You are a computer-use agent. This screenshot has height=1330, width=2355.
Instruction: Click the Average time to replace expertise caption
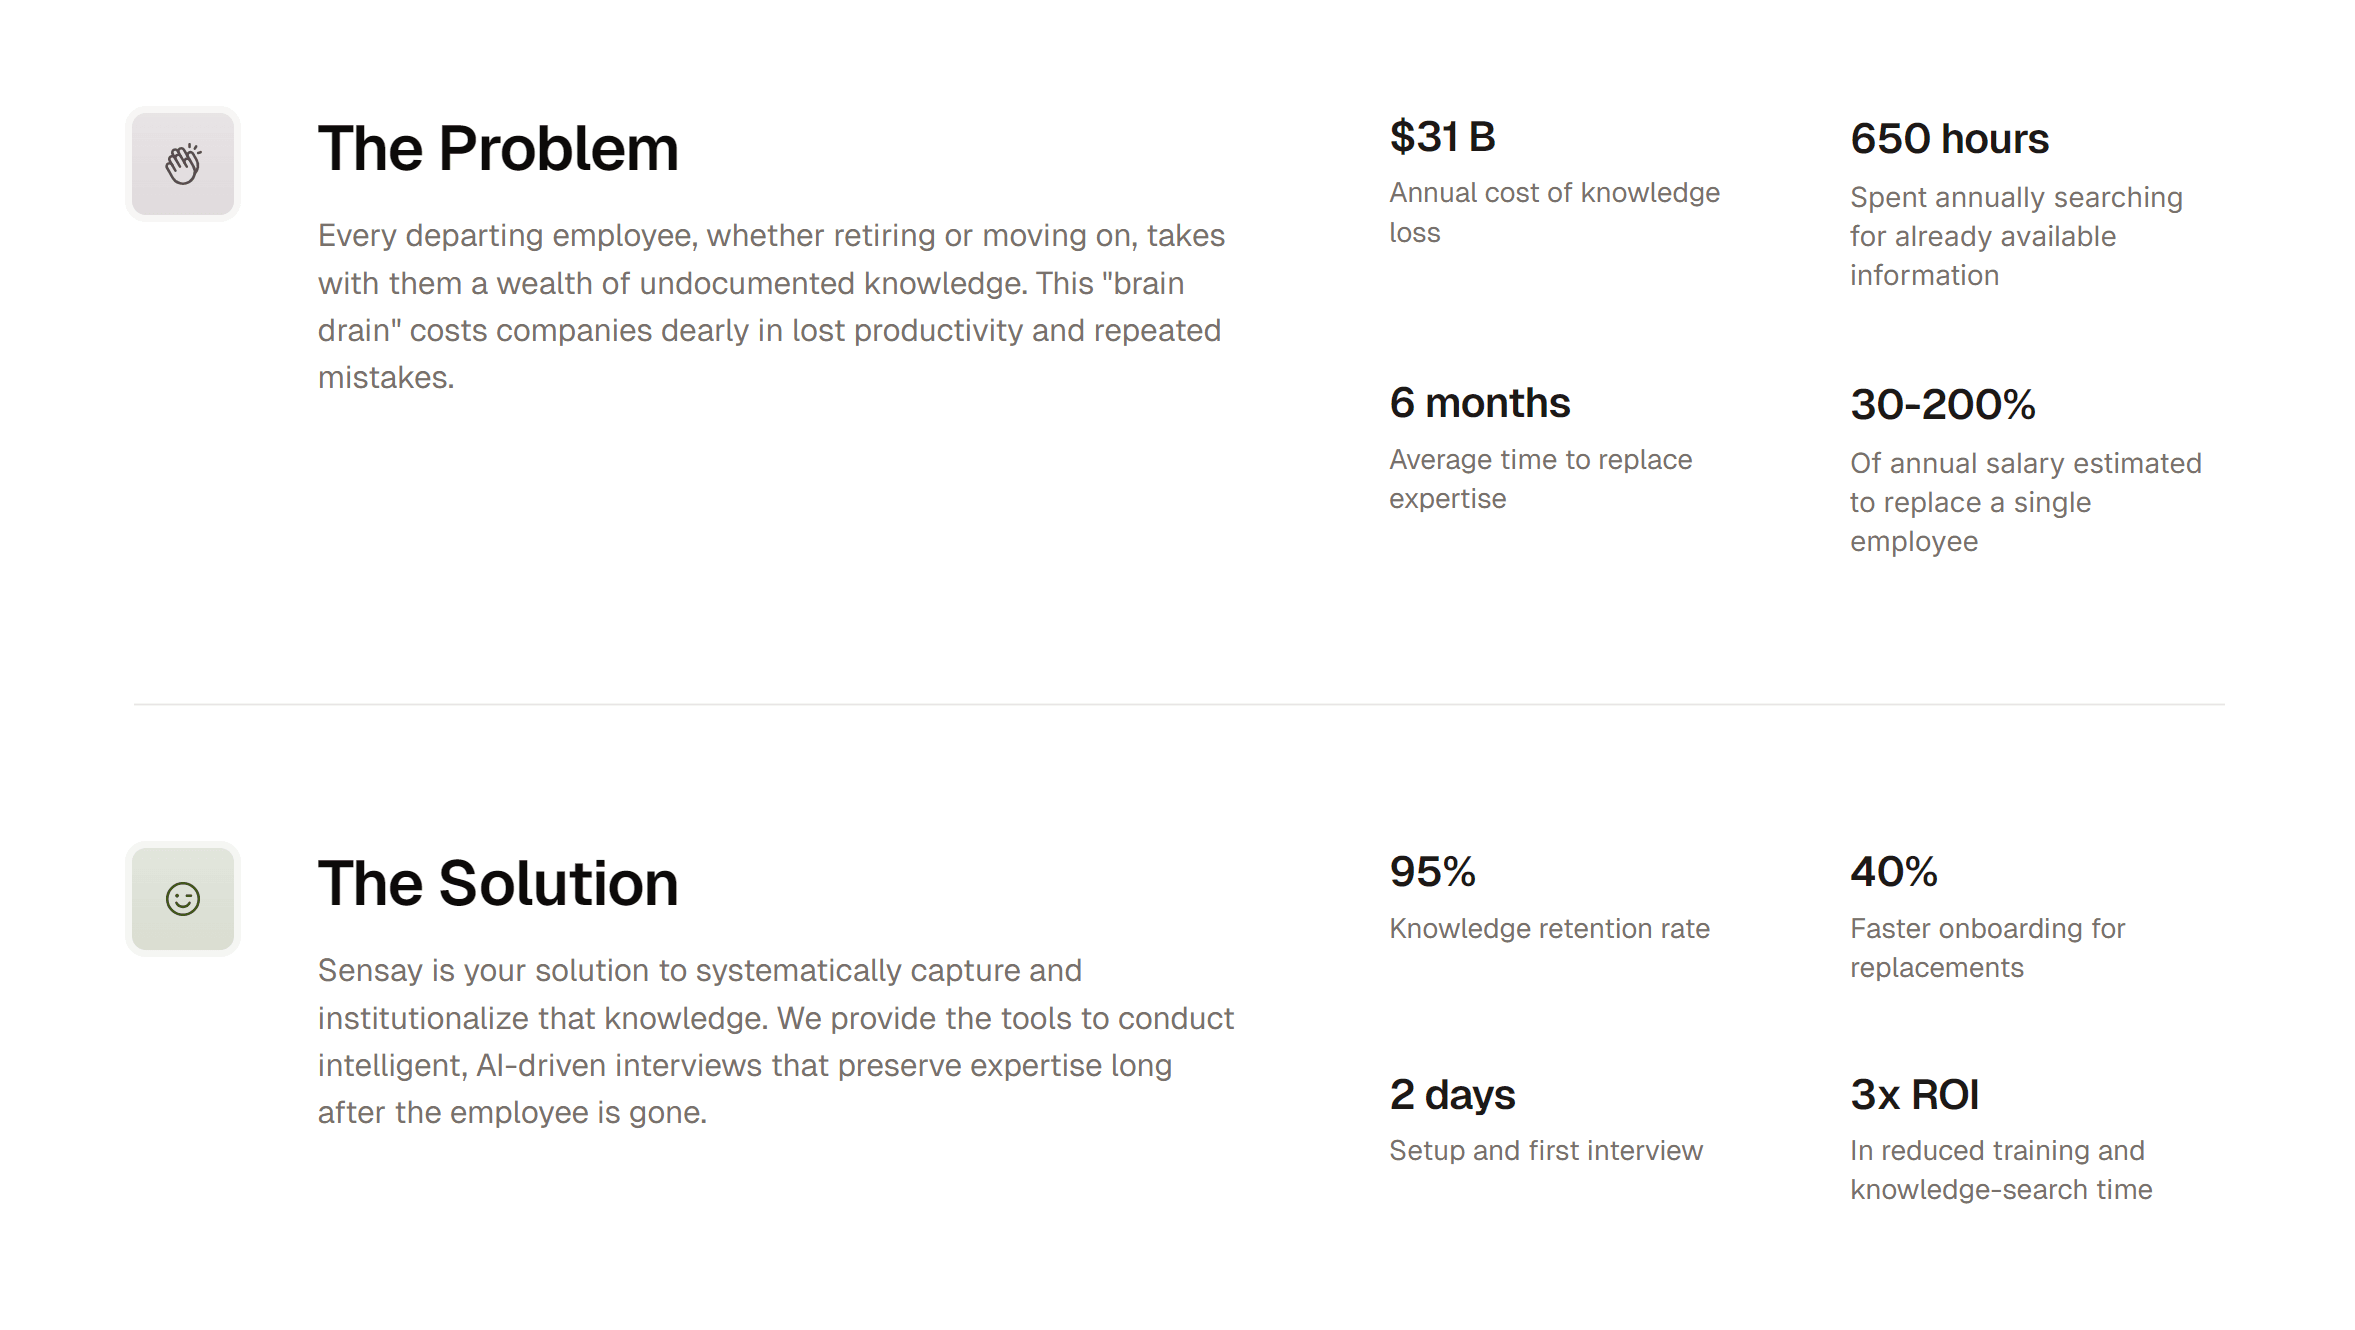1540,479
